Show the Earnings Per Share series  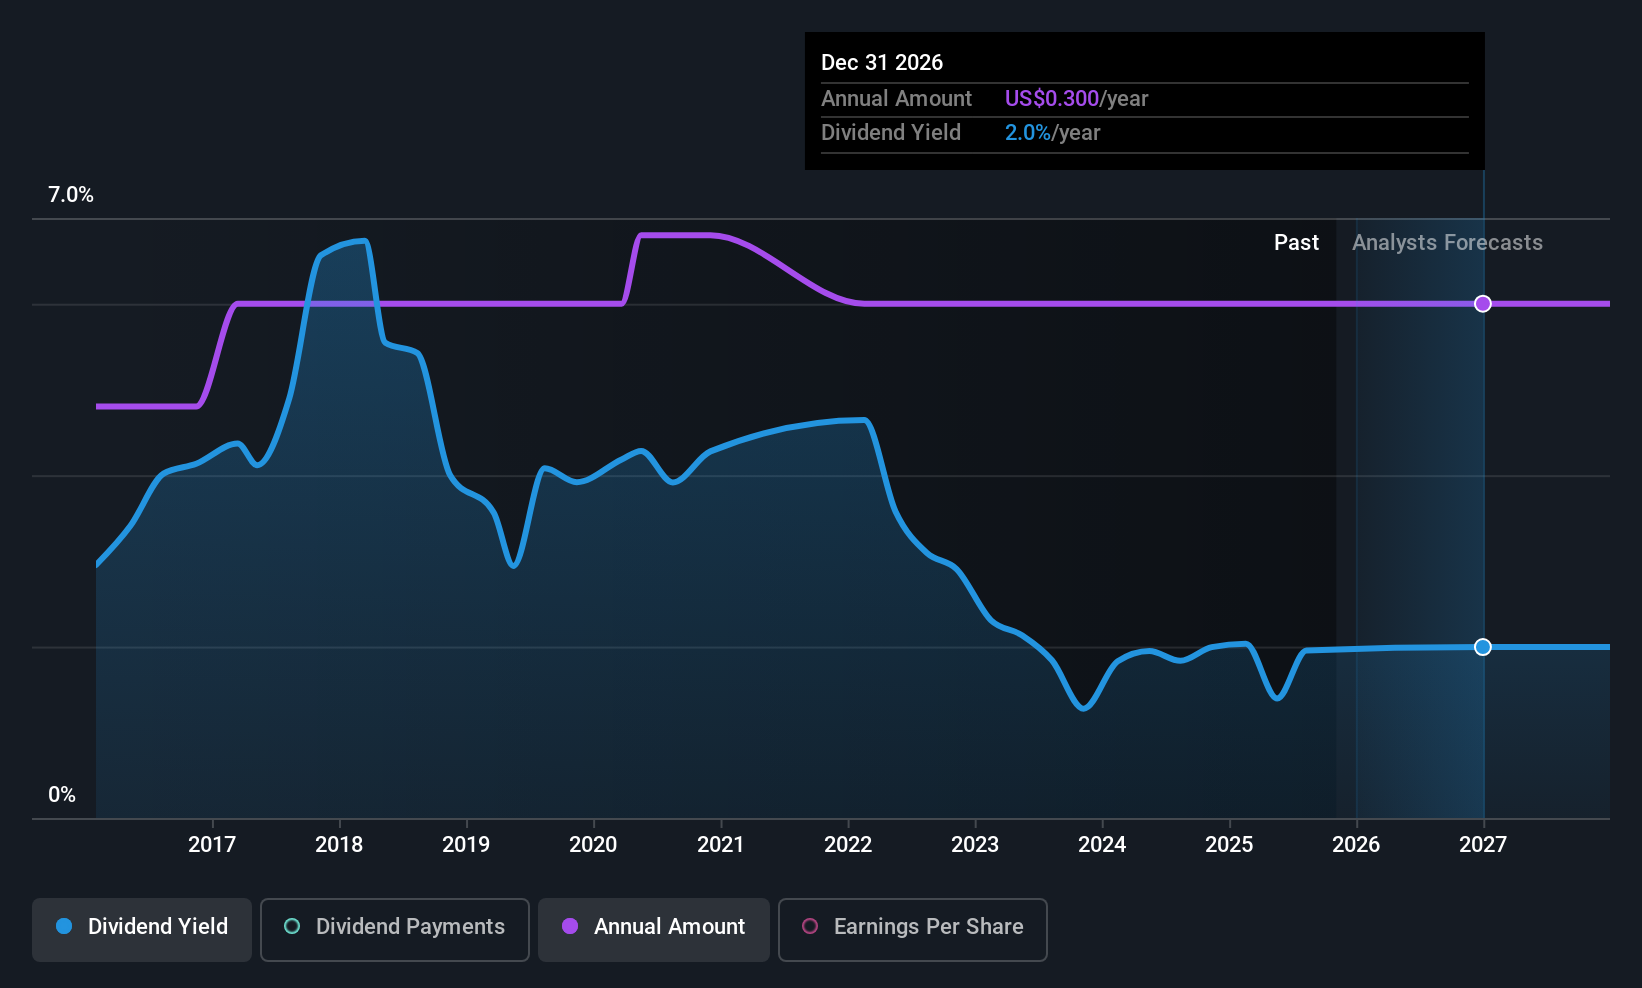912,929
